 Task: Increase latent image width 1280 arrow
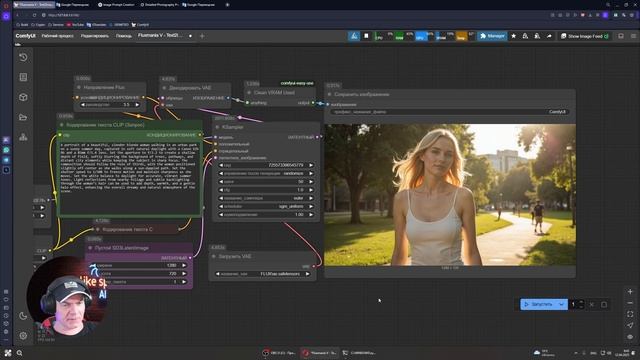coord(184,265)
